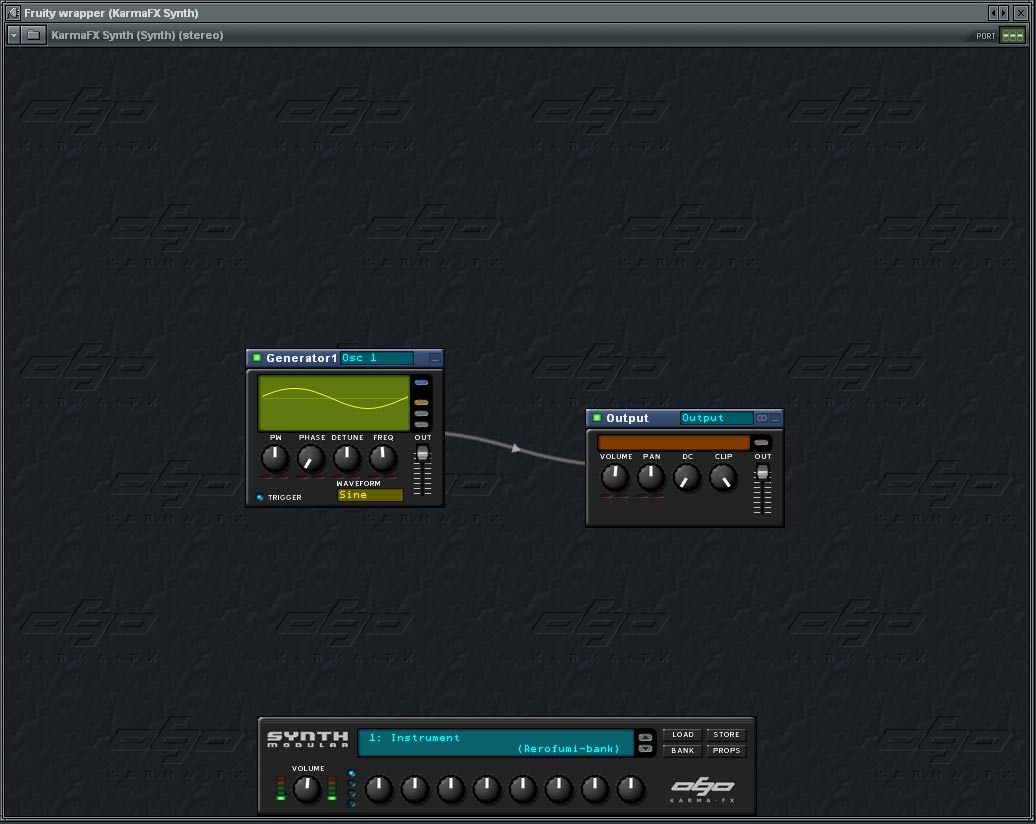
Task: Toggle the Output module green enable LED
Action: [x=597, y=418]
